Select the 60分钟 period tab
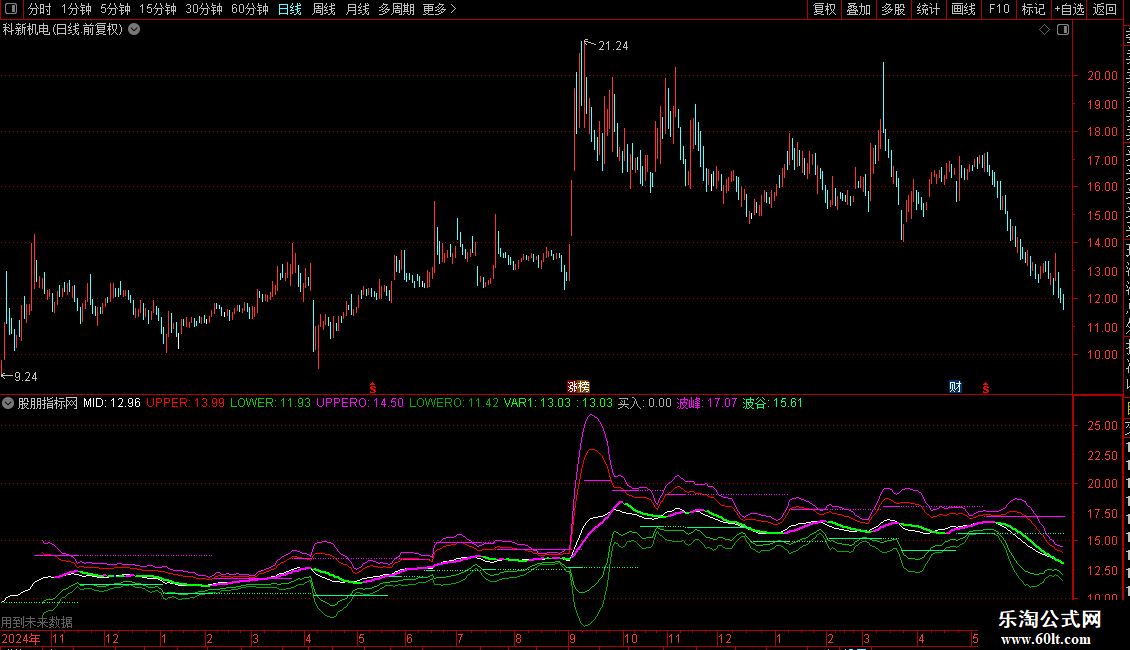This screenshot has width=1130, height=650. point(250,9)
